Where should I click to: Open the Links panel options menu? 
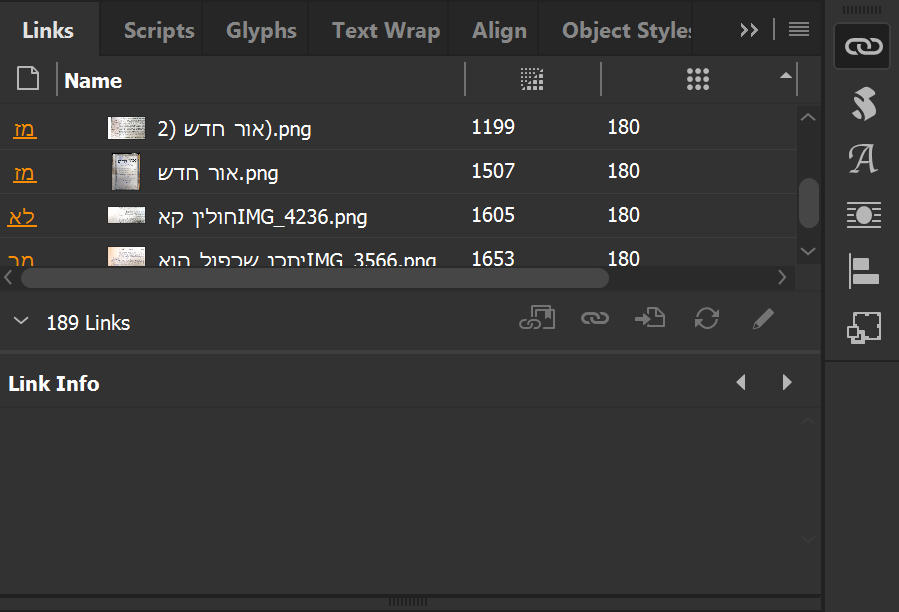pyautogui.click(x=799, y=30)
